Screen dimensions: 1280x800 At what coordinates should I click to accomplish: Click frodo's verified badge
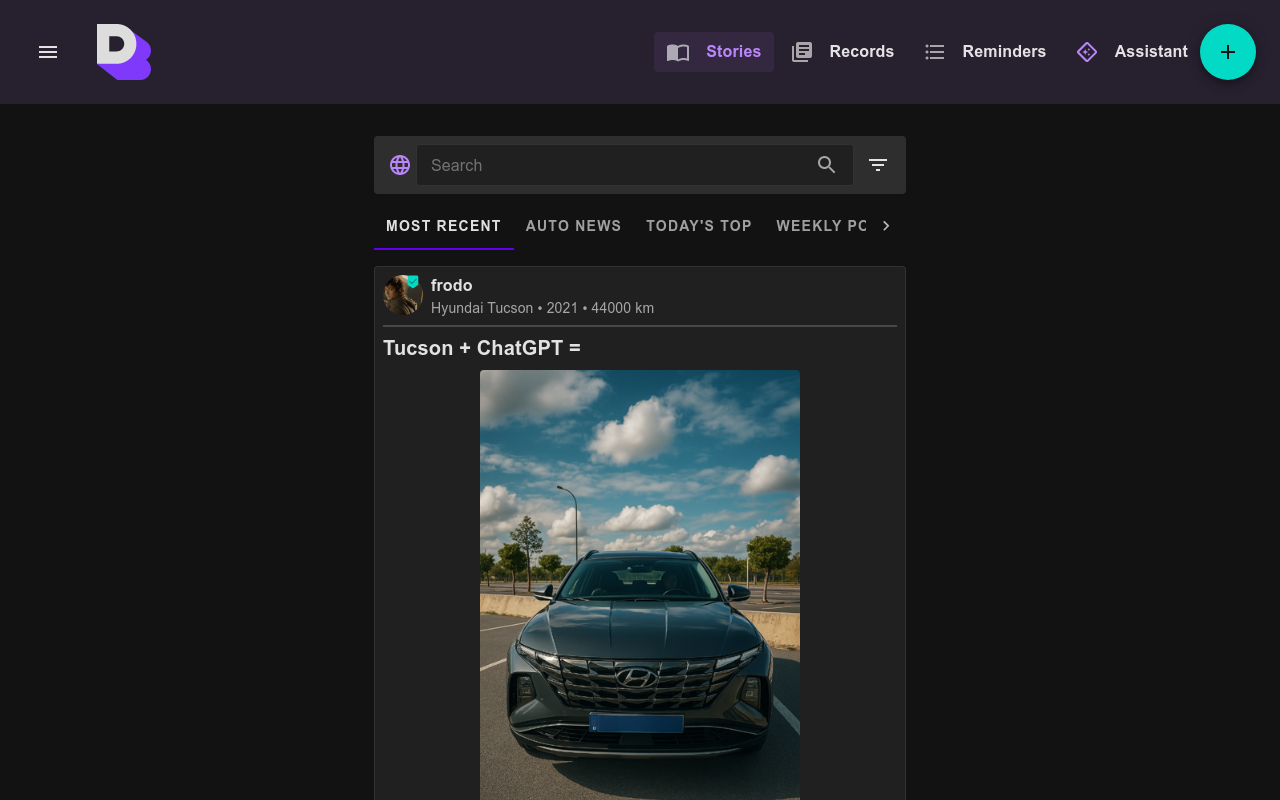[x=413, y=281]
